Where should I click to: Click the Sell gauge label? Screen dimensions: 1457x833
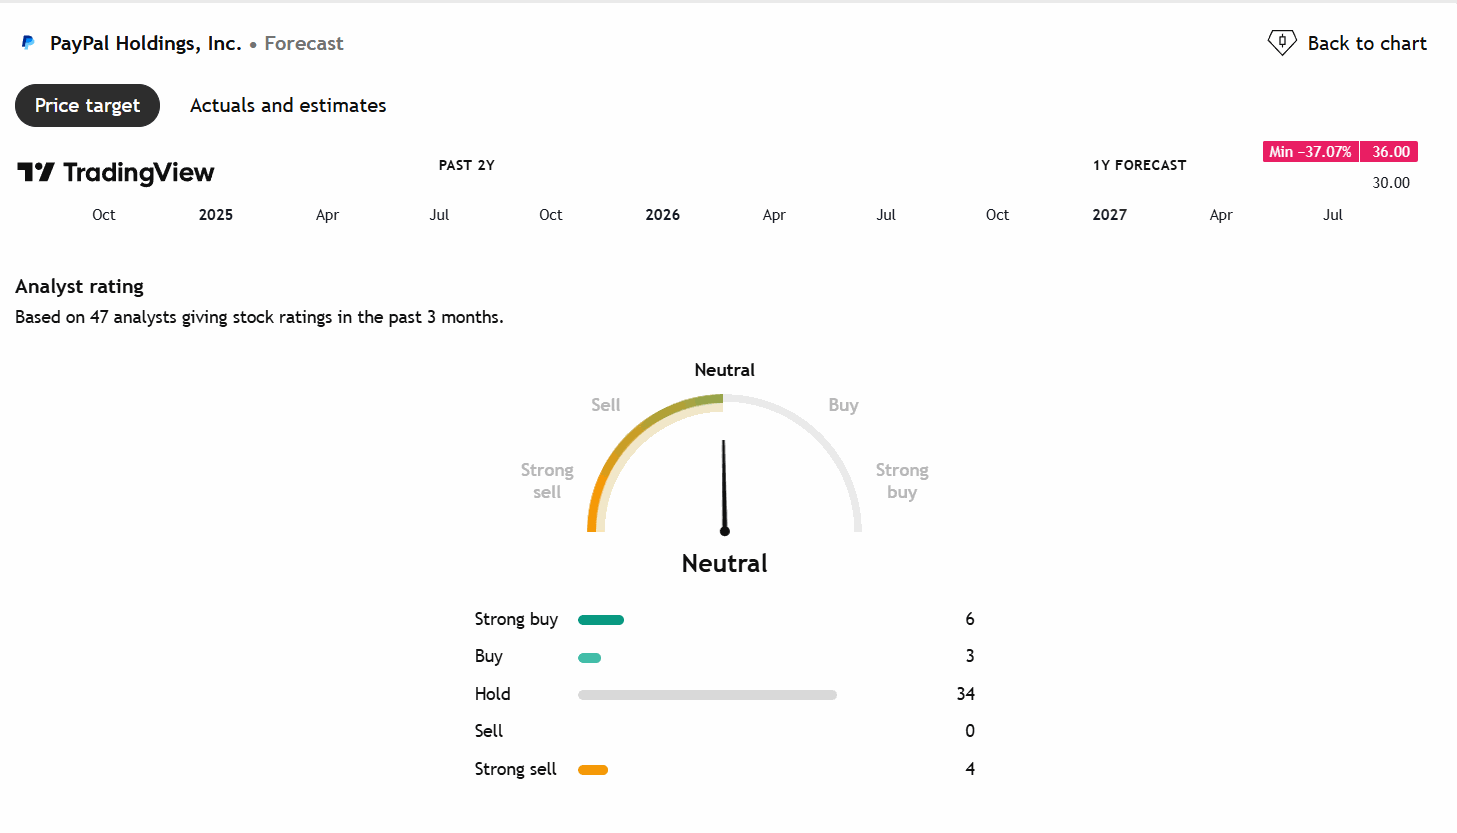(x=606, y=405)
